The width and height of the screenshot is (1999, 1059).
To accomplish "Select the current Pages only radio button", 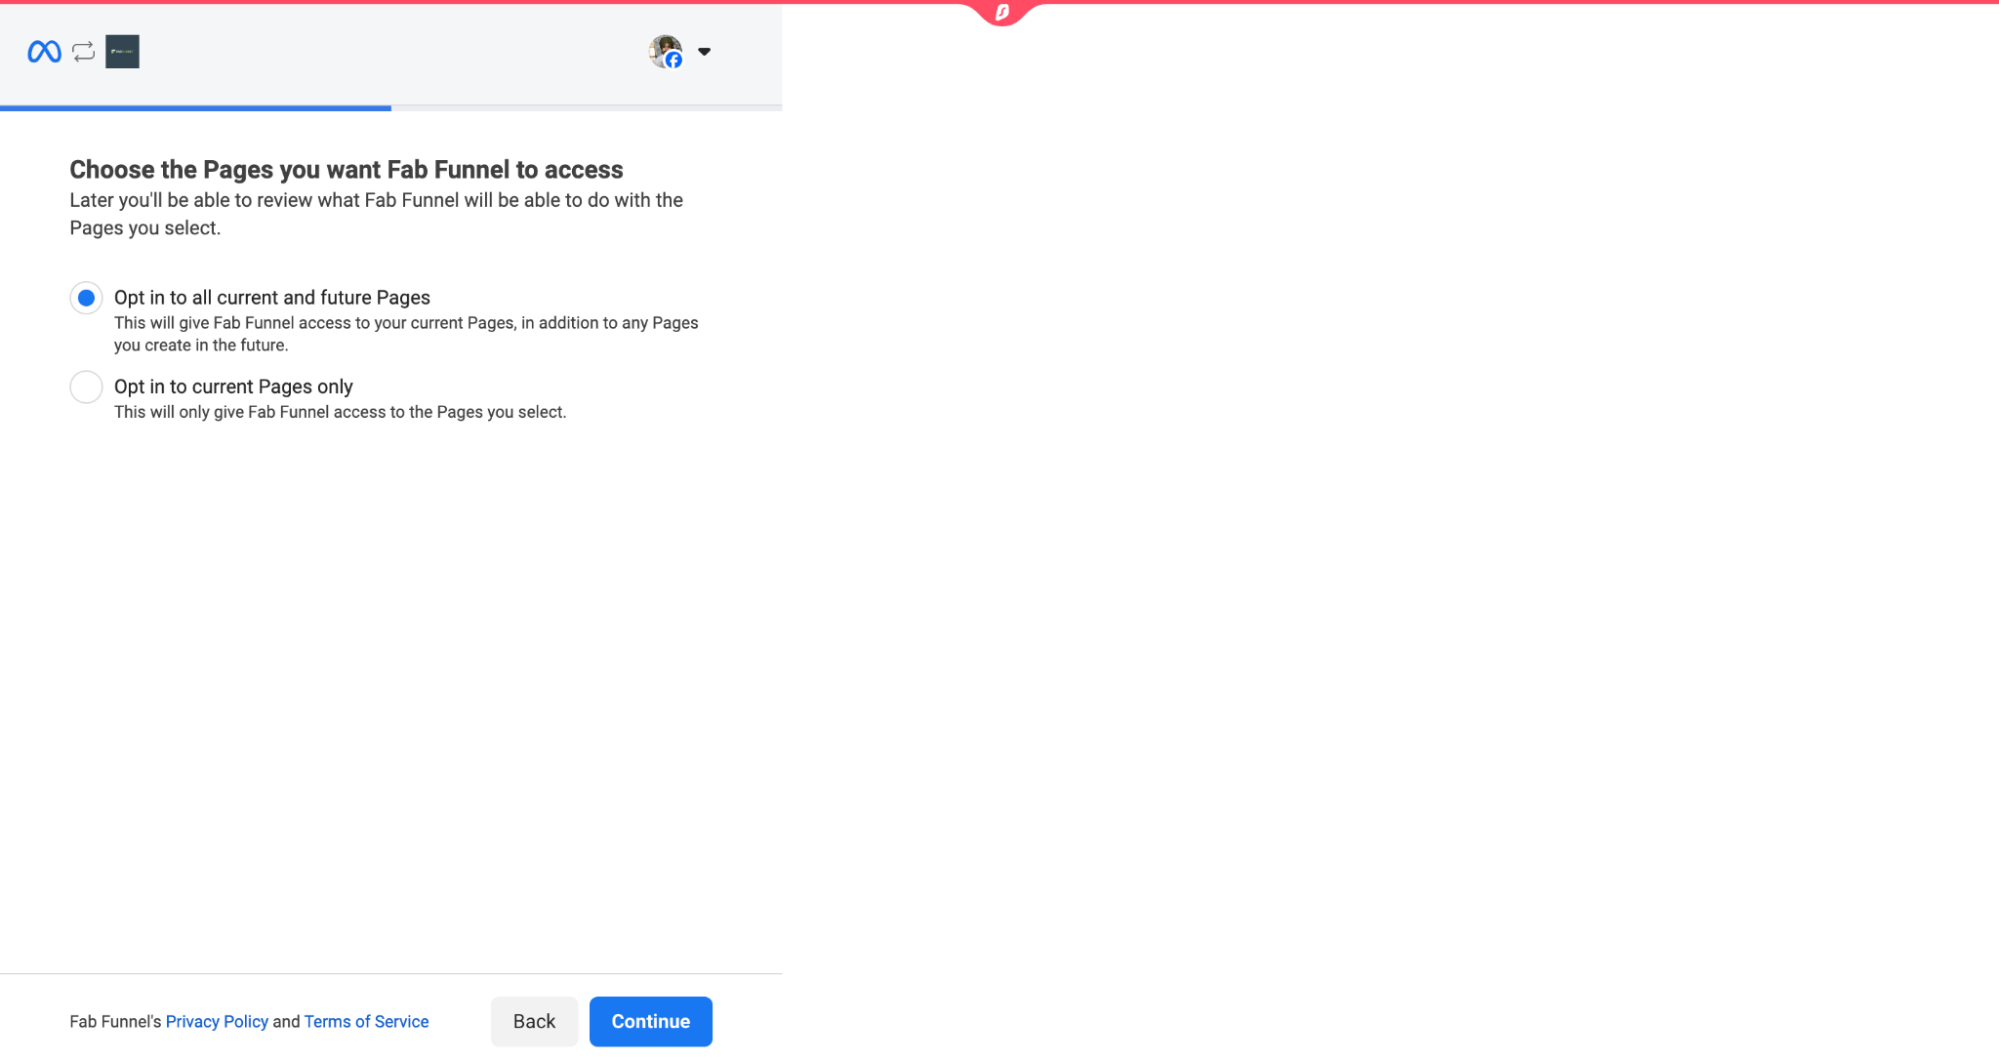I will tap(86, 387).
